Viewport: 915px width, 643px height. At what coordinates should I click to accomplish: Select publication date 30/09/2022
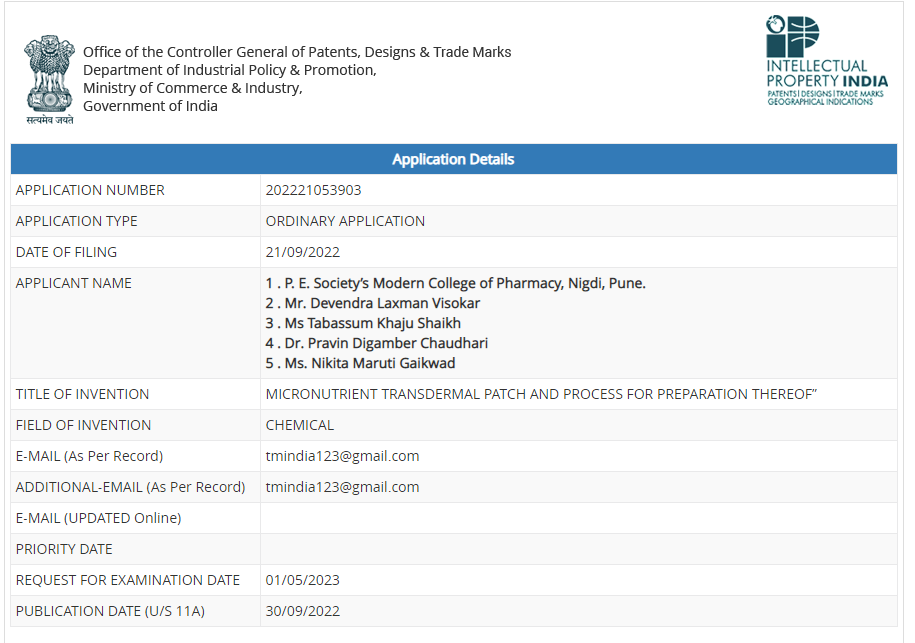click(x=302, y=611)
